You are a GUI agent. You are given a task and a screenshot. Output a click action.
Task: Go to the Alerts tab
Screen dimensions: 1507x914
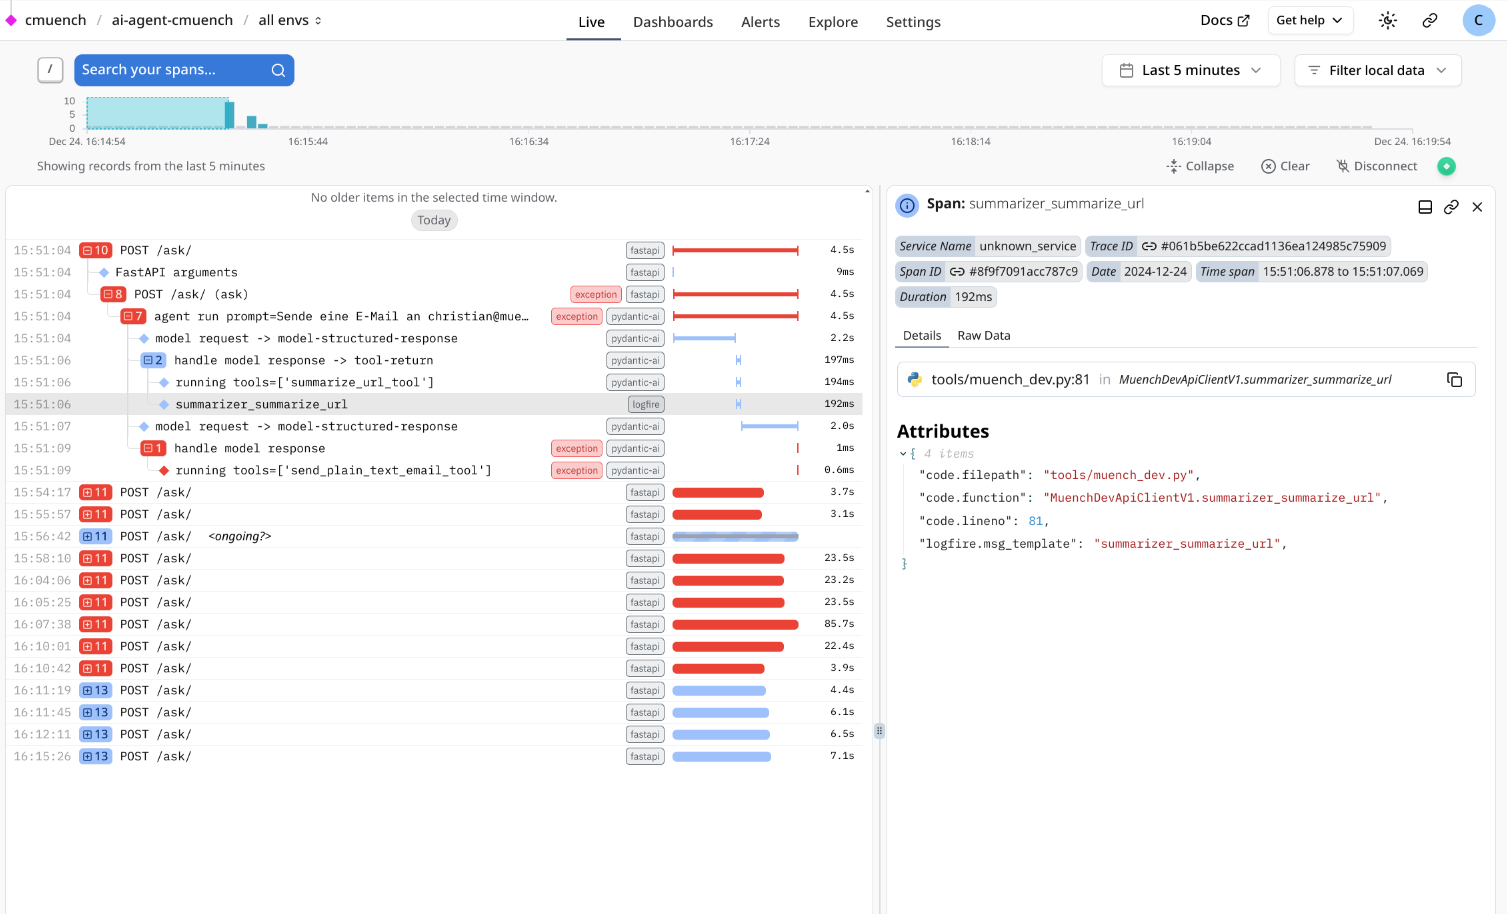[x=760, y=22]
